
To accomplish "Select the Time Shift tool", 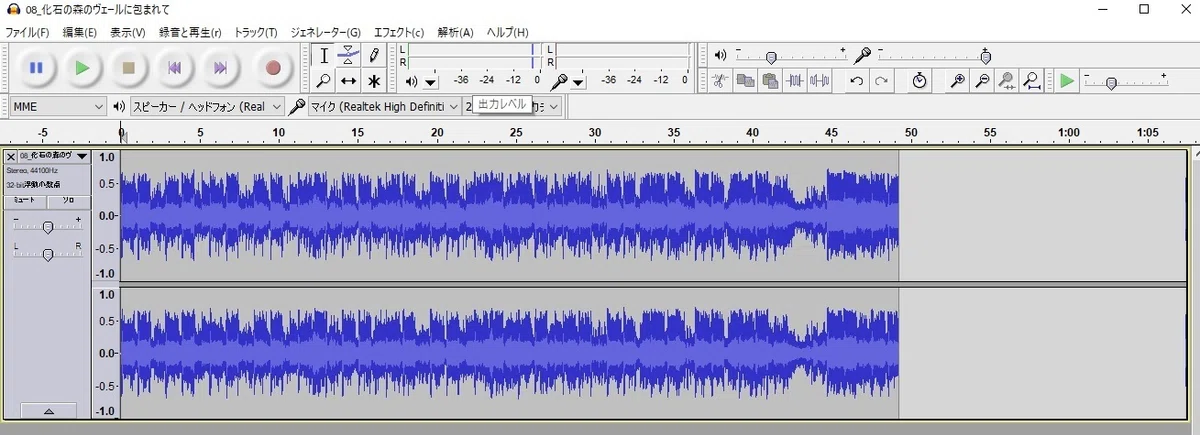I will 348,81.
